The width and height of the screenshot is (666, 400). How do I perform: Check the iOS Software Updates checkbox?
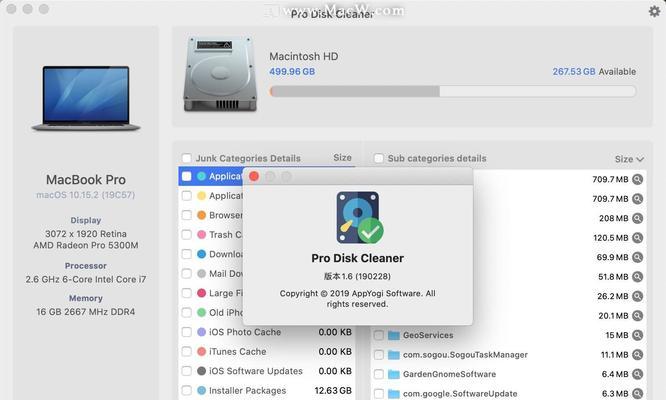(x=186, y=371)
